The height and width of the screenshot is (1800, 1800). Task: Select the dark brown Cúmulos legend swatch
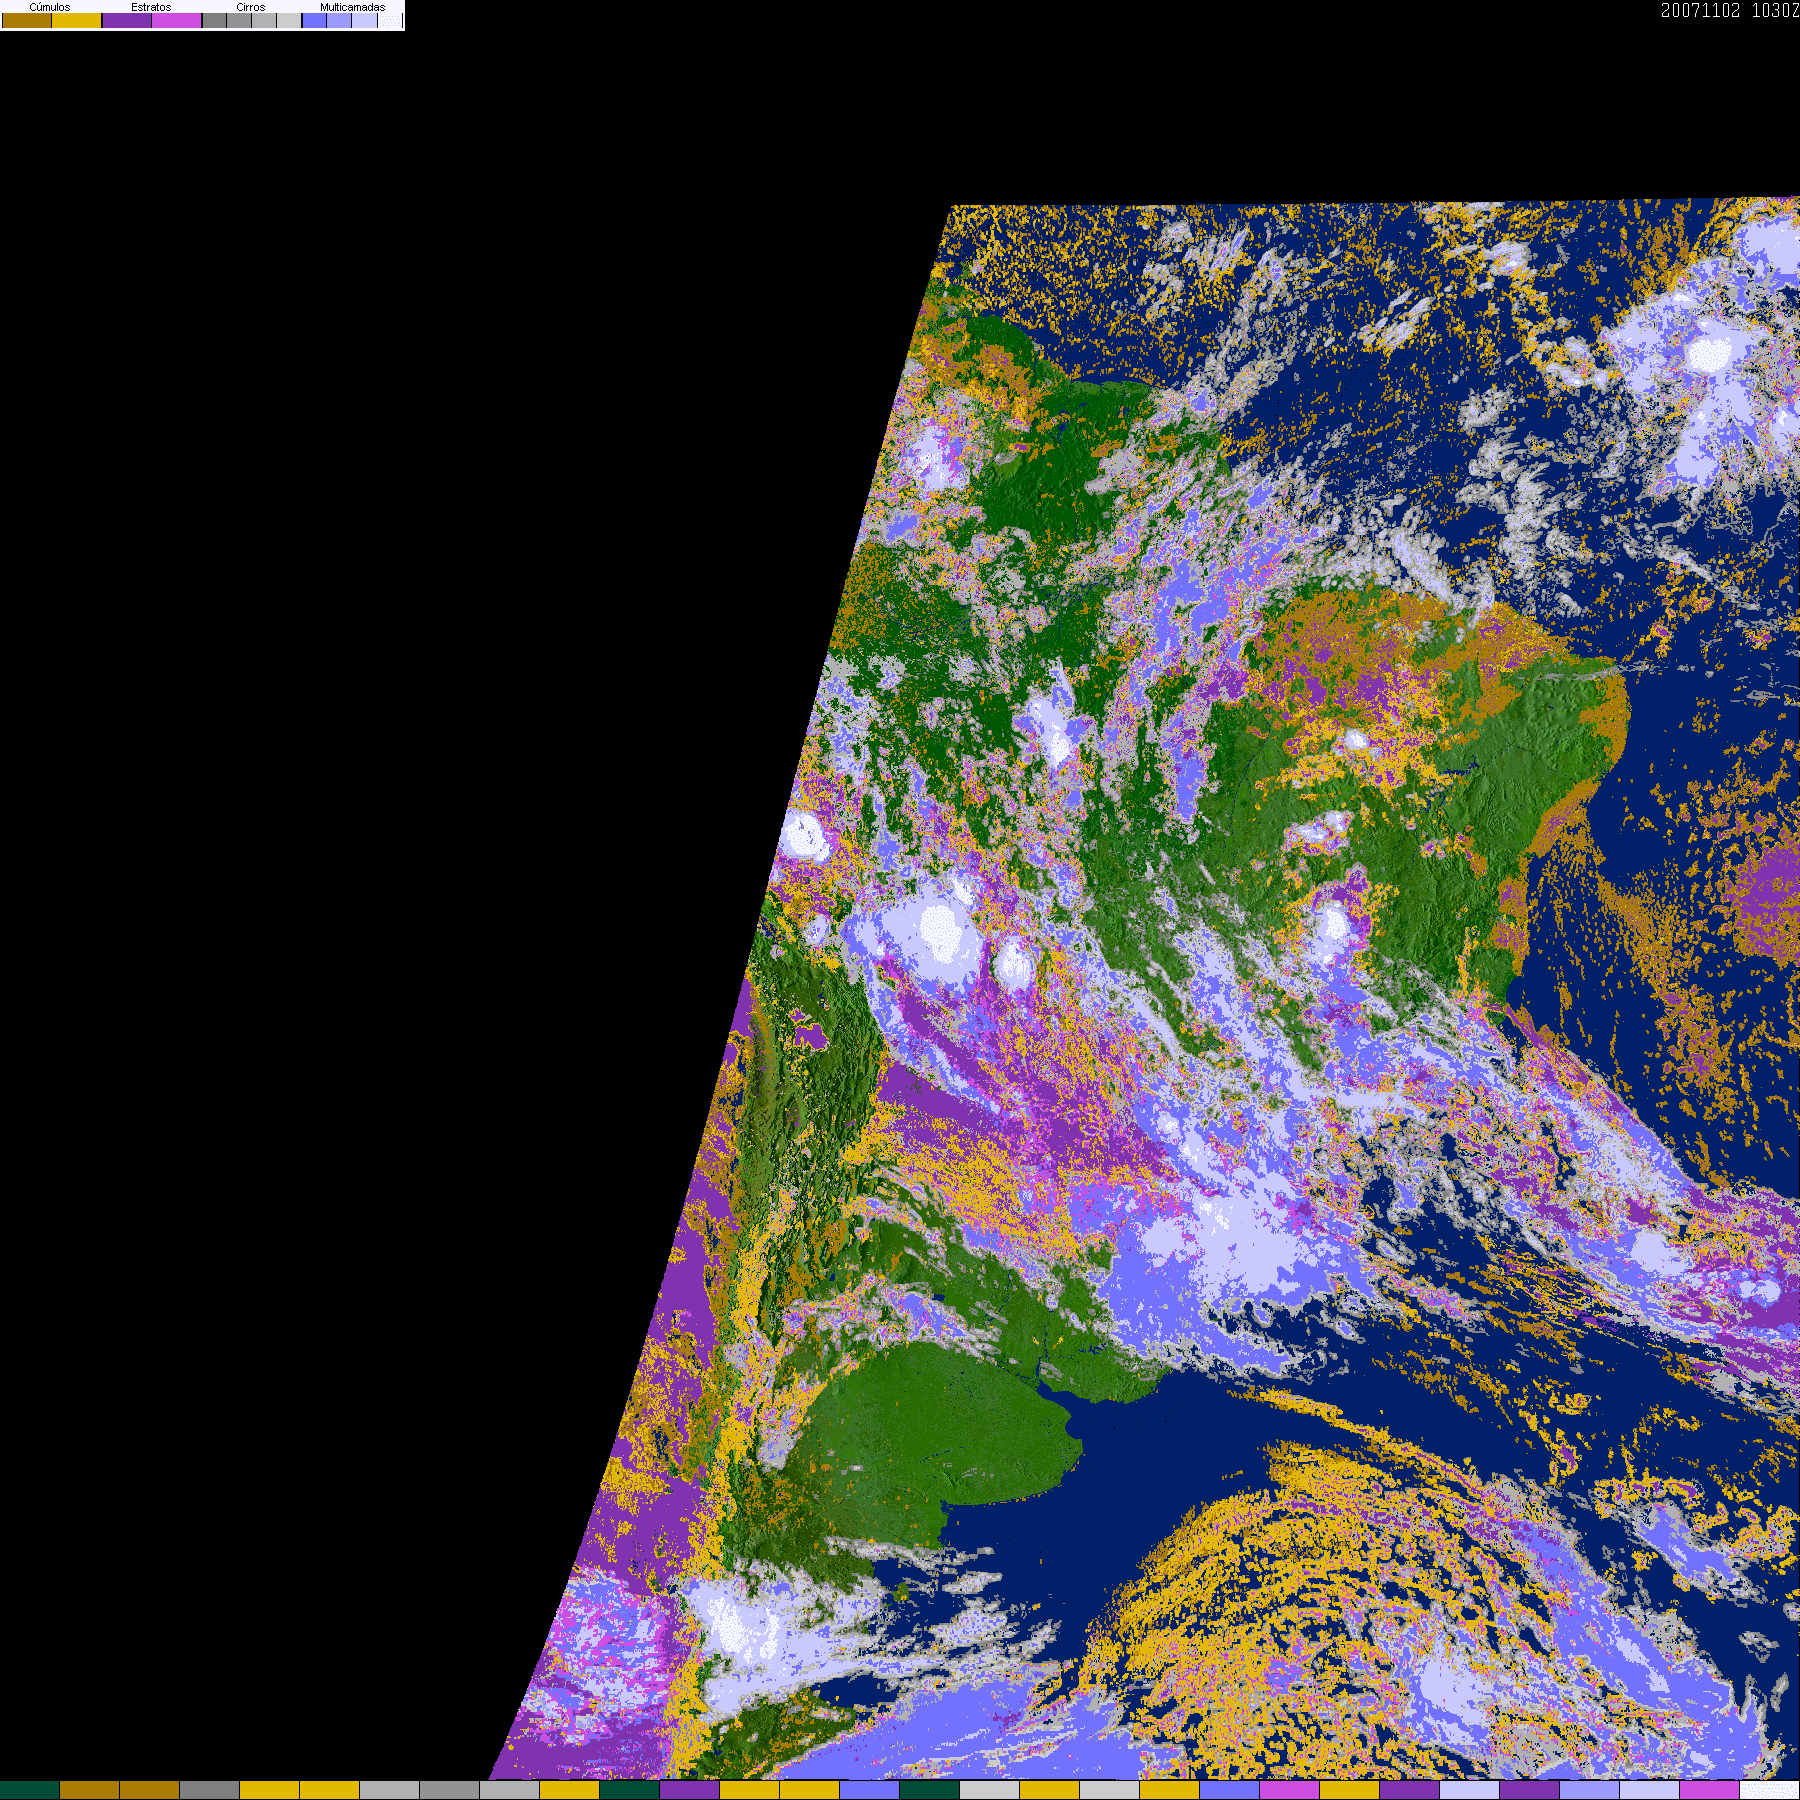[x=27, y=20]
